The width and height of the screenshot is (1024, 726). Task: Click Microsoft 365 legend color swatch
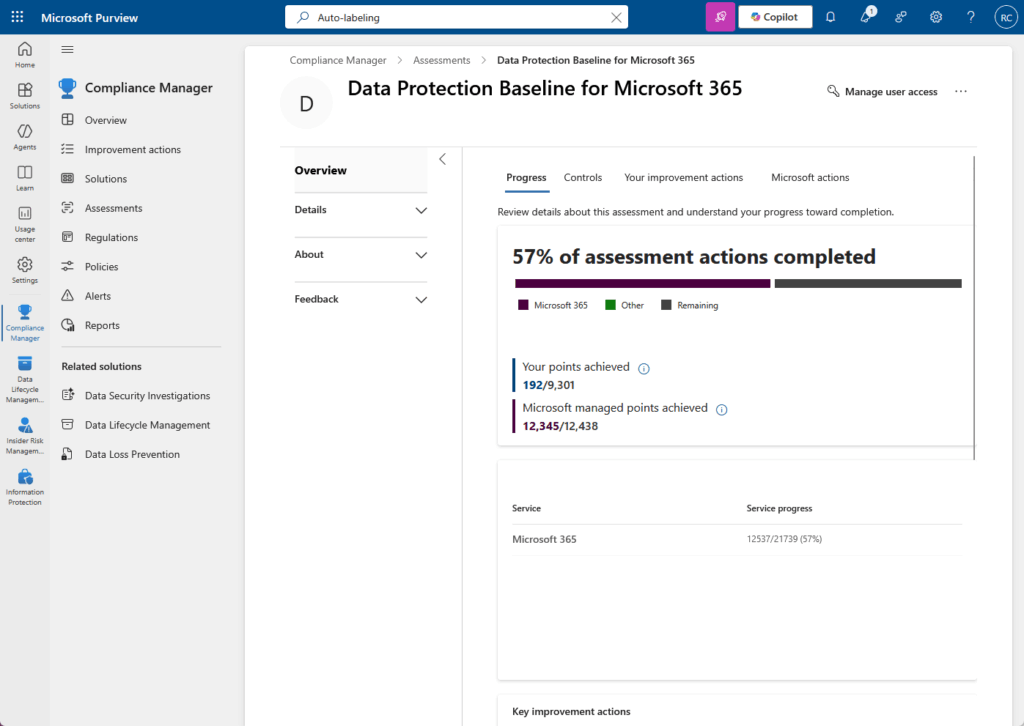pyautogui.click(x=523, y=305)
